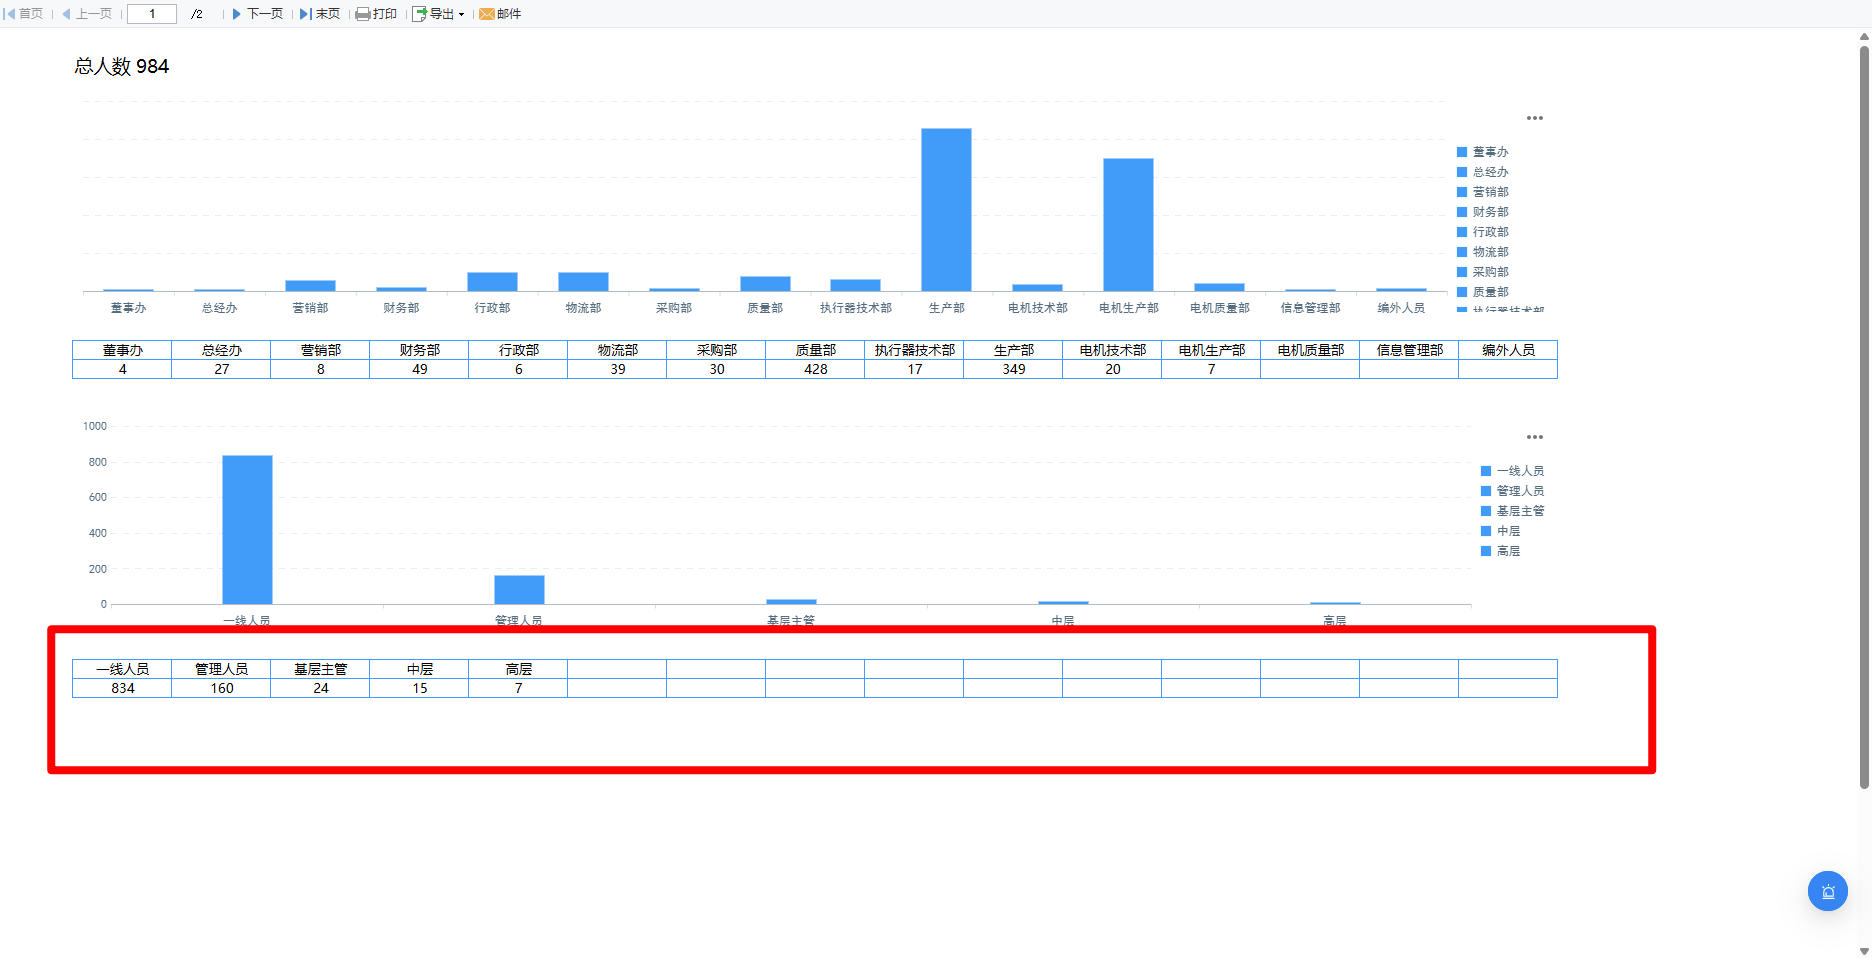Toggle 一线人员 series in the legend
Image resolution: width=1872 pixels, height=959 pixels.
click(1512, 471)
